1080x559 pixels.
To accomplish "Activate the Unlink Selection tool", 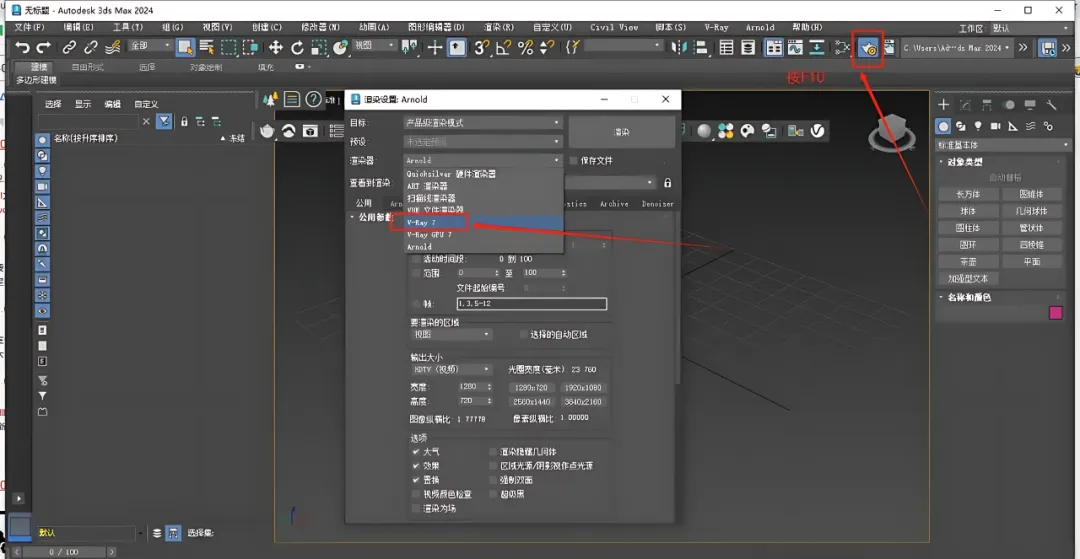I will point(91,48).
